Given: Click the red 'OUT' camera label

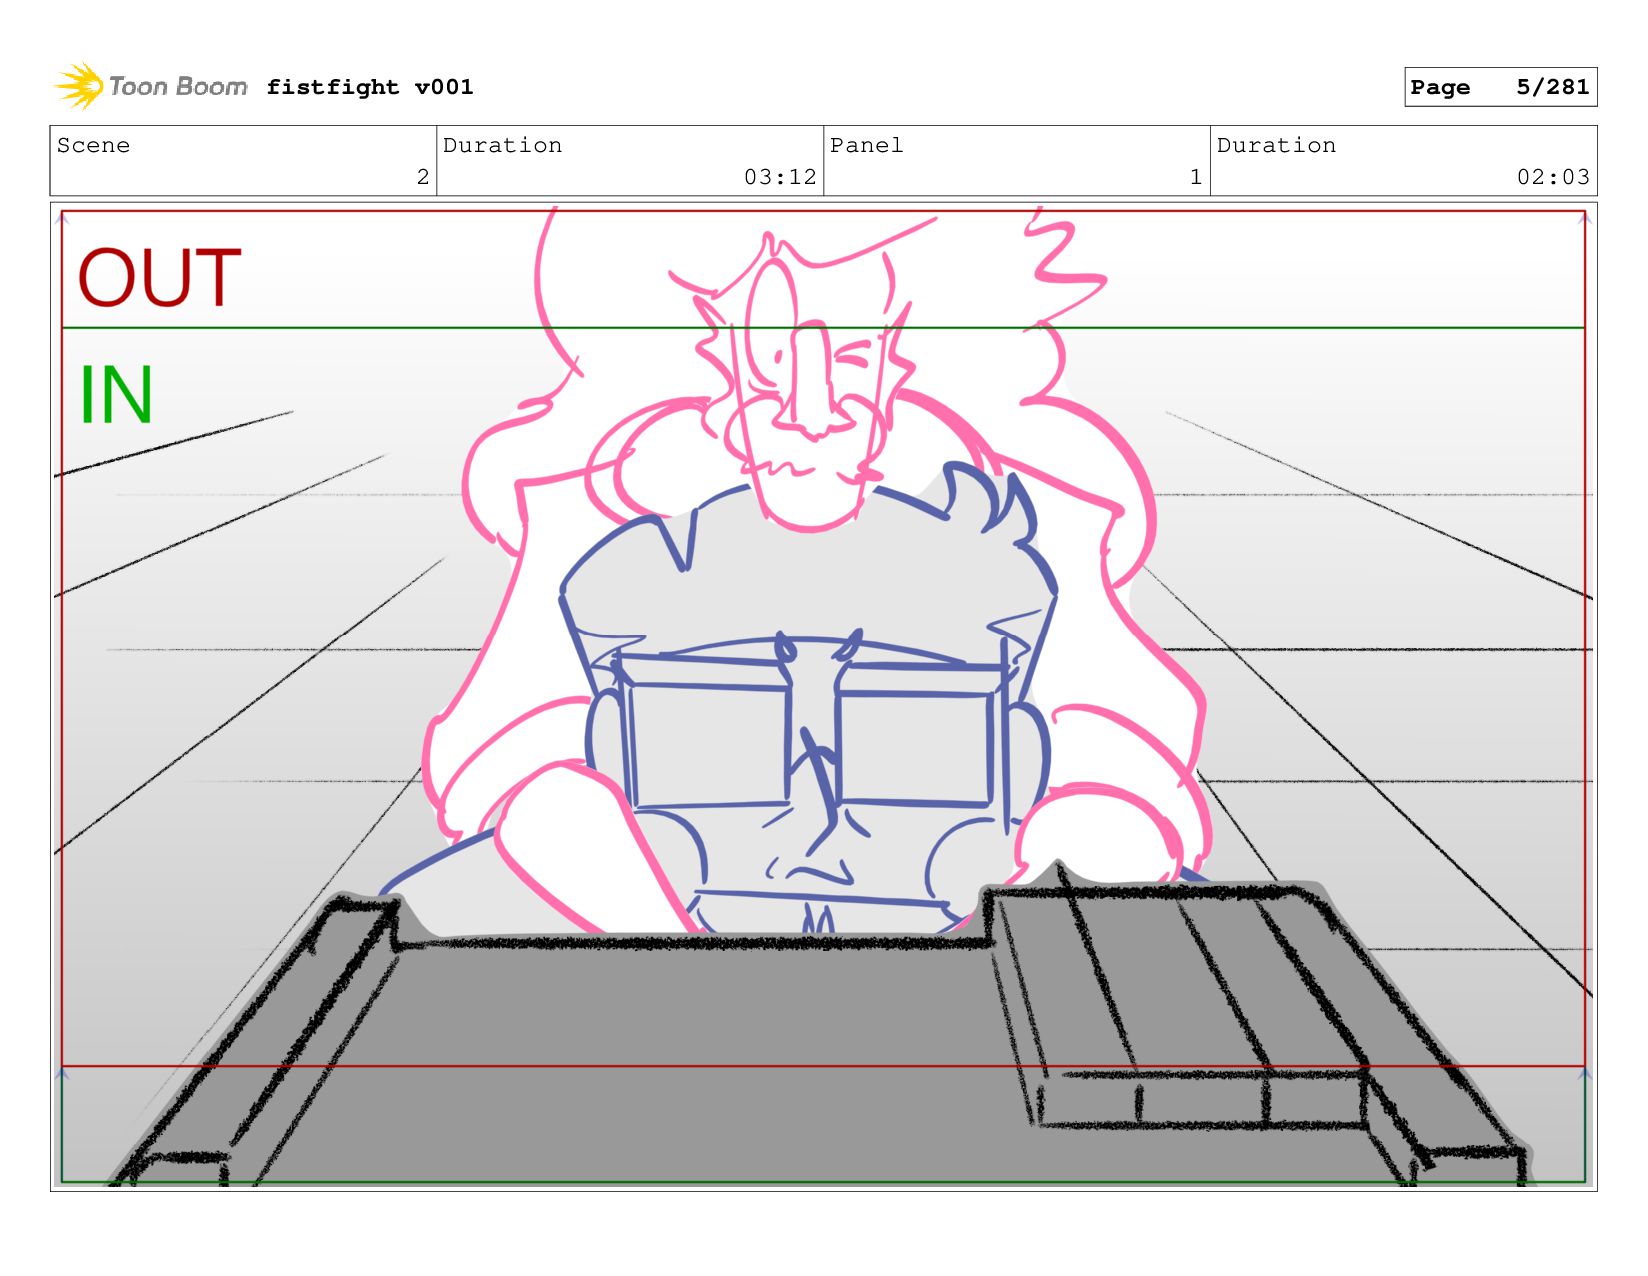Looking at the screenshot, I should tap(160, 277).
